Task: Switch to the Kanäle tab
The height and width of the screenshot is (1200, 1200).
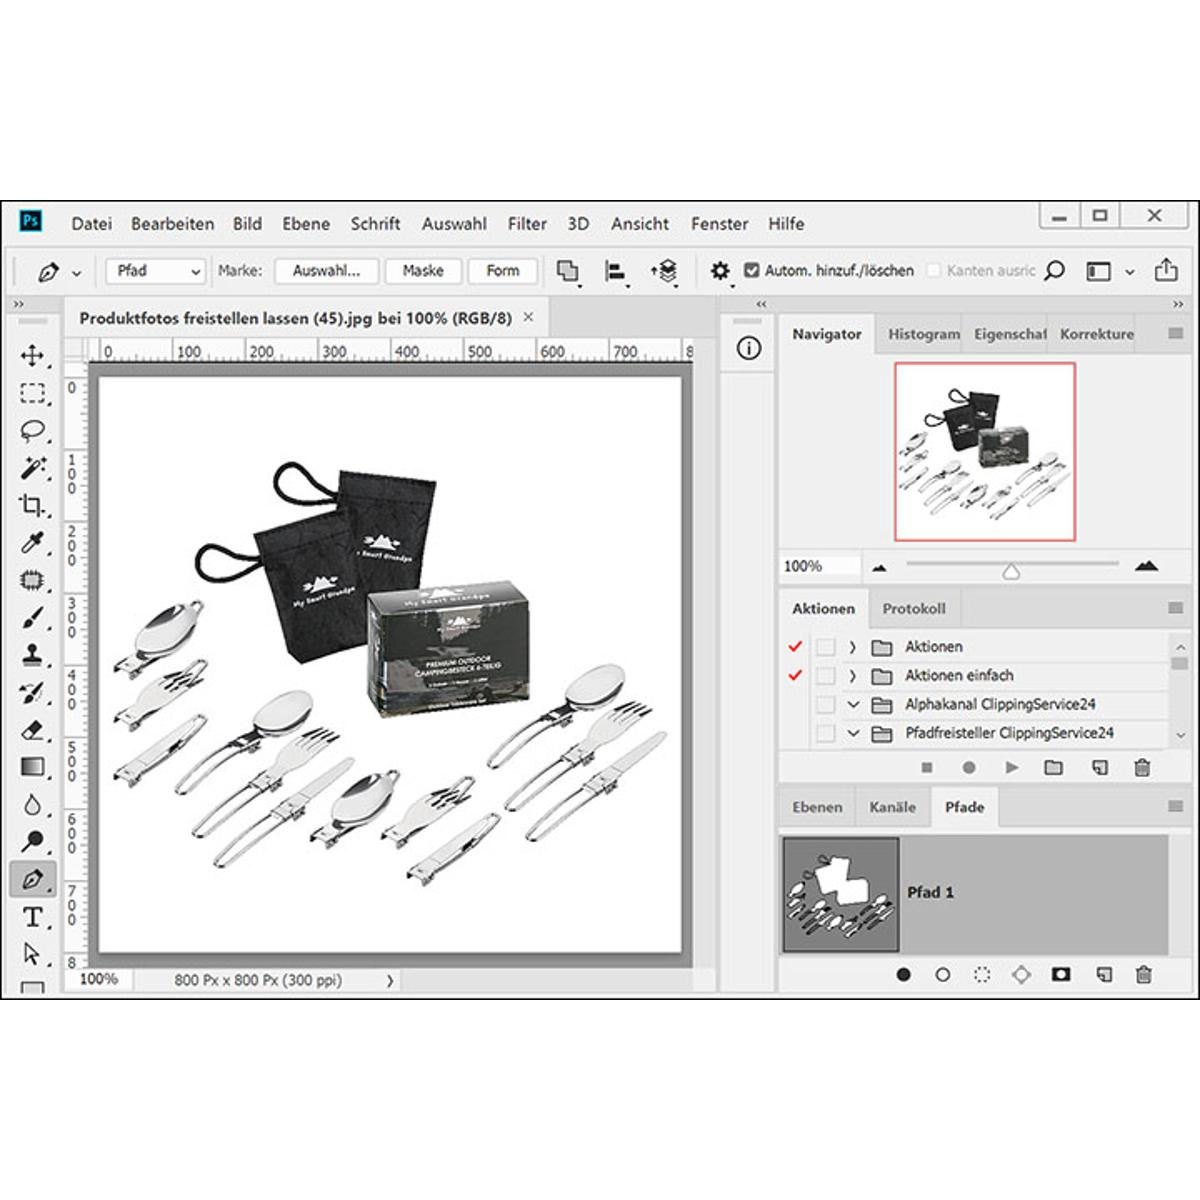Action: point(893,807)
